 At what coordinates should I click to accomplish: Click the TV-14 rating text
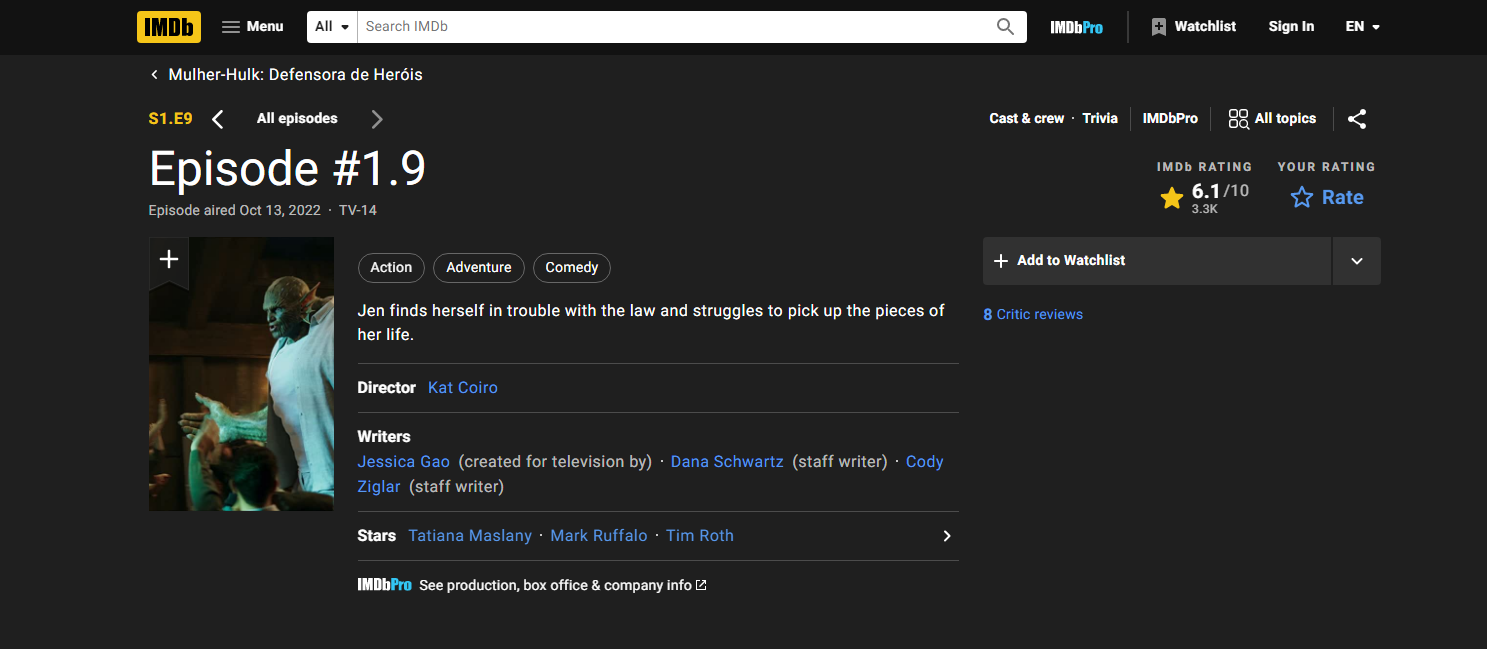(x=358, y=210)
